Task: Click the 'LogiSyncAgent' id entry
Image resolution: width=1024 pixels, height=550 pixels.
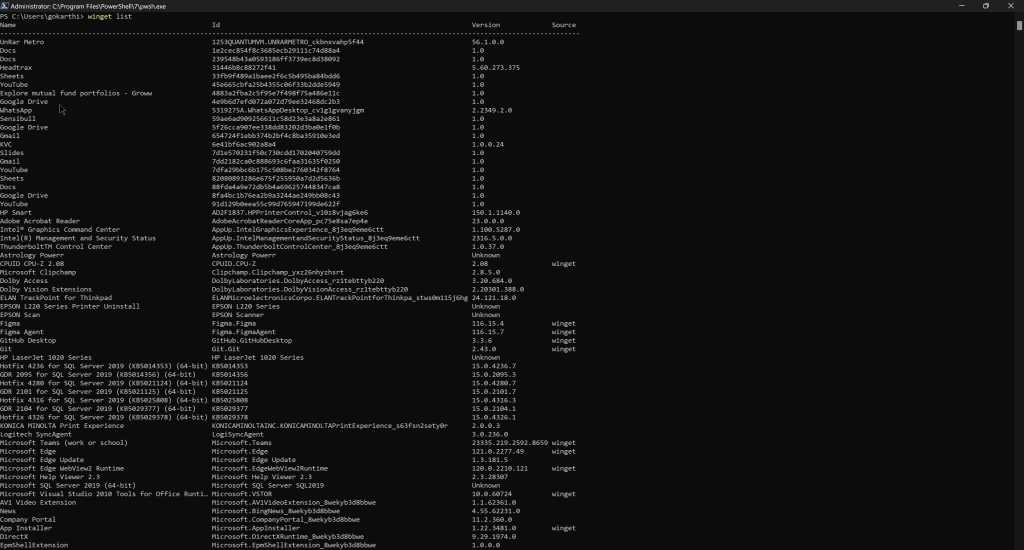Action: [x=238, y=434]
